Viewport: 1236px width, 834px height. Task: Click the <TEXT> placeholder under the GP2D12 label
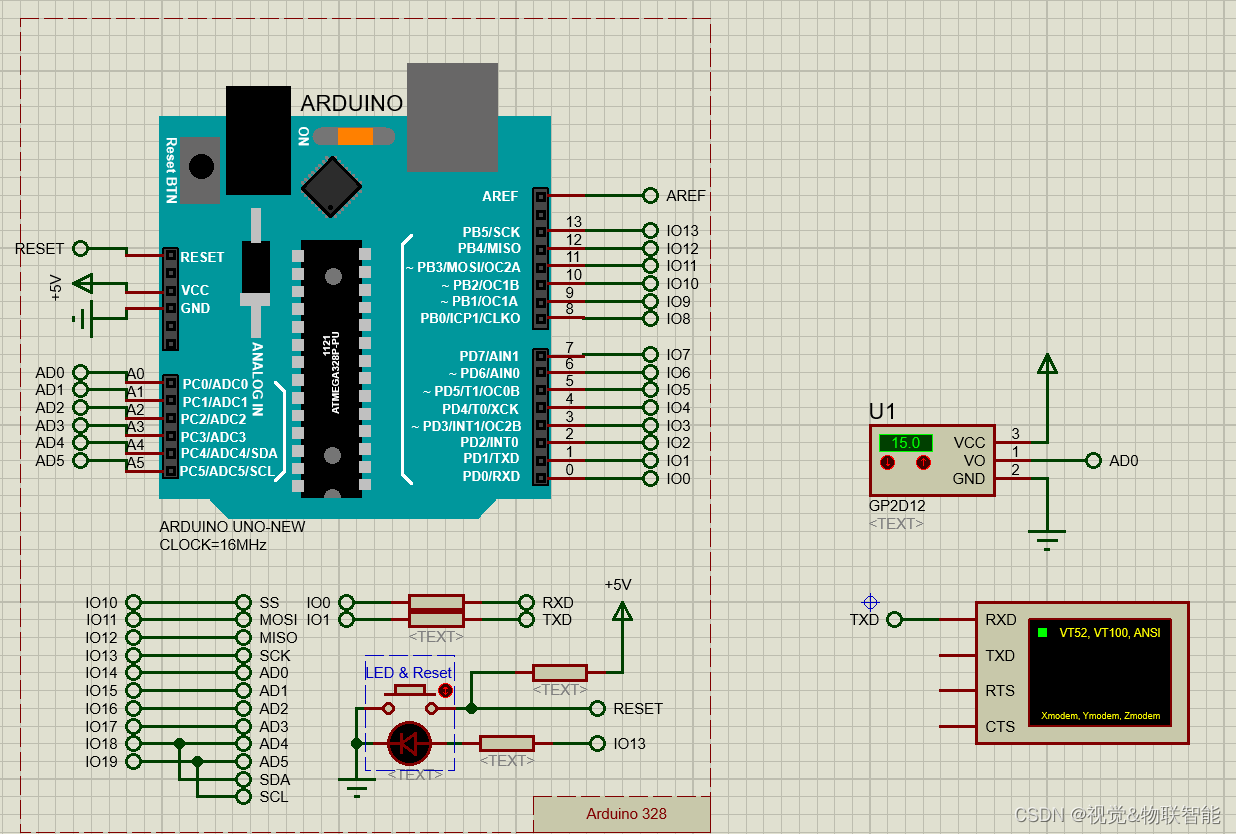(x=897, y=523)
